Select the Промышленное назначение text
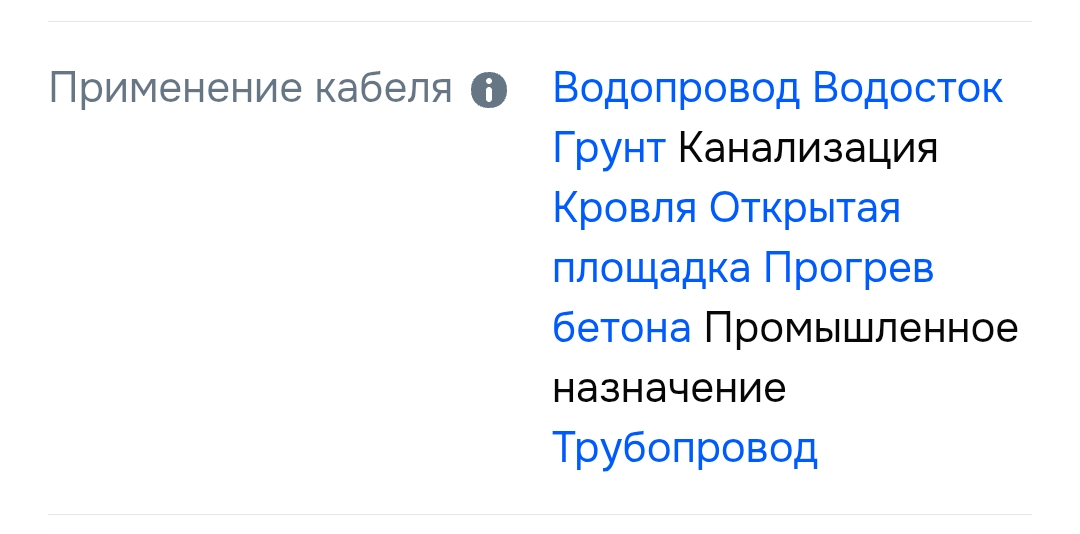This screenshot has height=534, width=1080. coord(861,328)
